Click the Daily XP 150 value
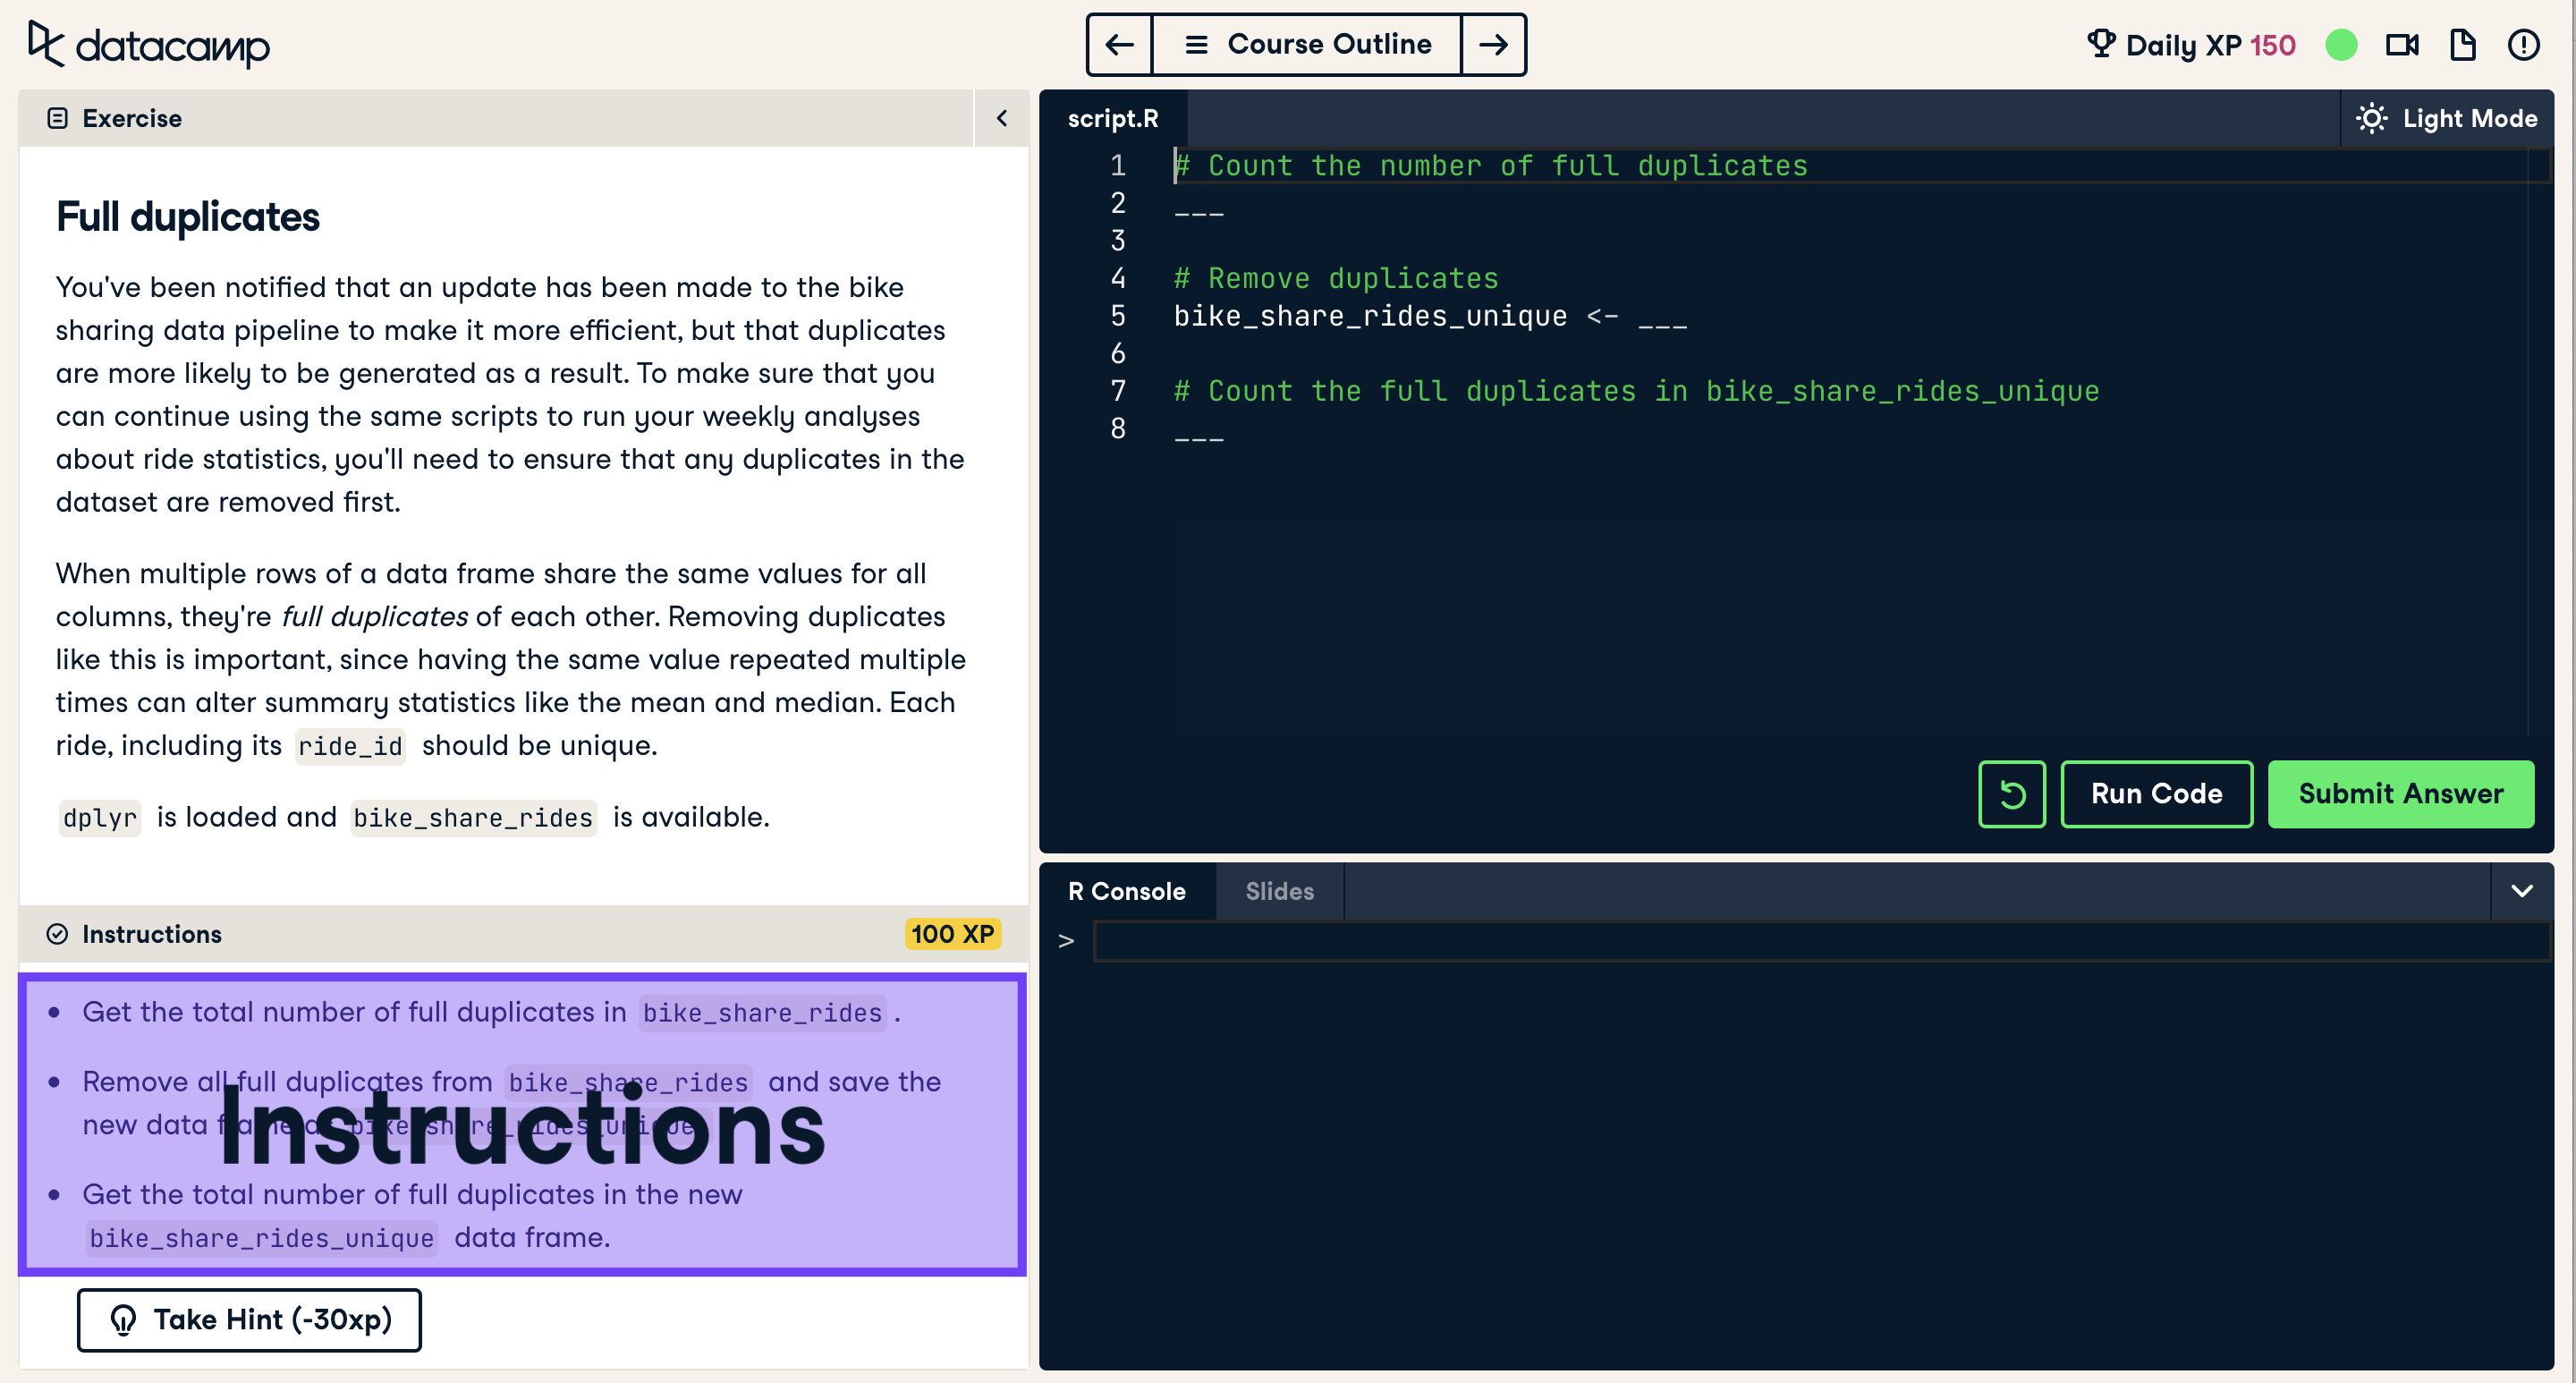 [x=2272, y=45]
